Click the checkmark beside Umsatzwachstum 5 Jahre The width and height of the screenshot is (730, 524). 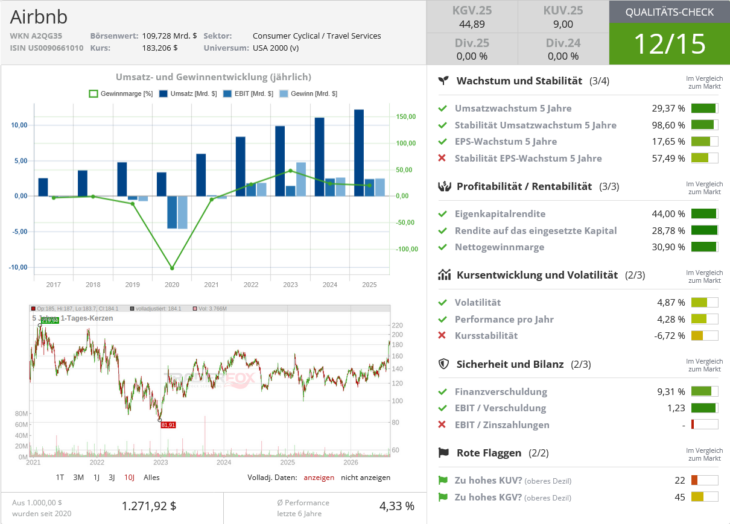pos(442,108)
